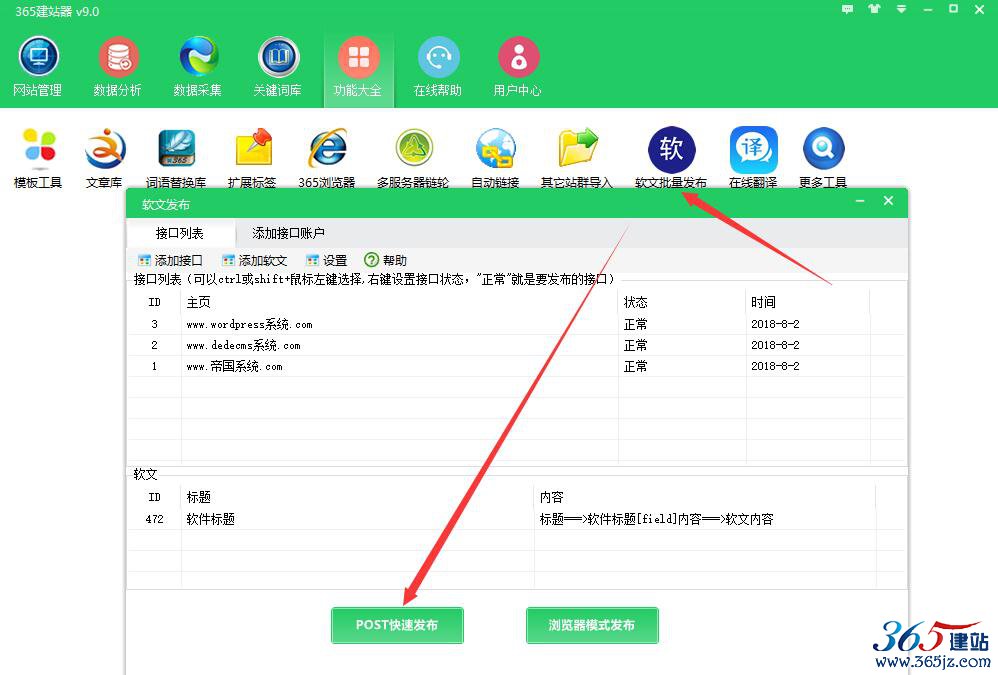The width and height of the screenshot is (998, 675).
Task: Close the 软文发布 dialog
Action: click(x=889, y=201)
